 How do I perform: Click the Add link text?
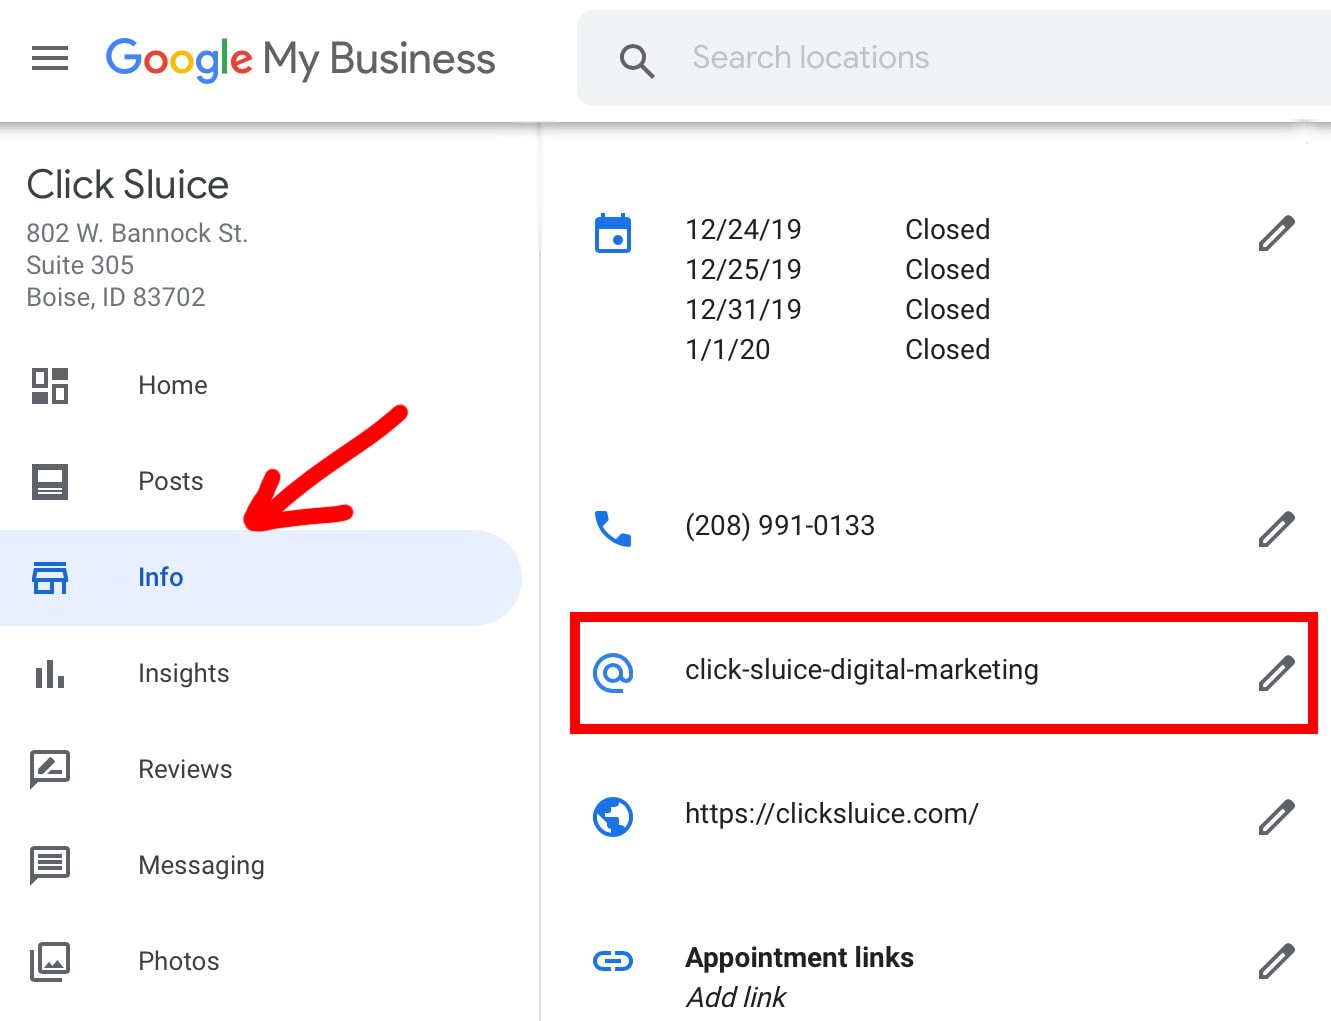(736, 997)
